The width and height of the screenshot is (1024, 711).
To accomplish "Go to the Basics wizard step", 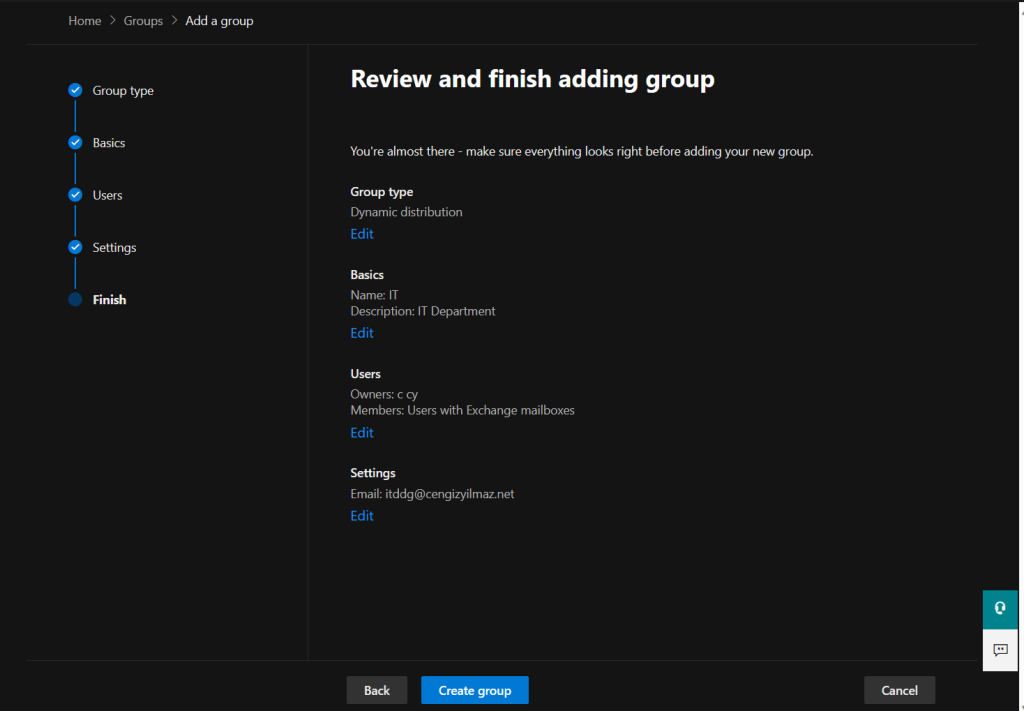I will click(x=109, y=143).
